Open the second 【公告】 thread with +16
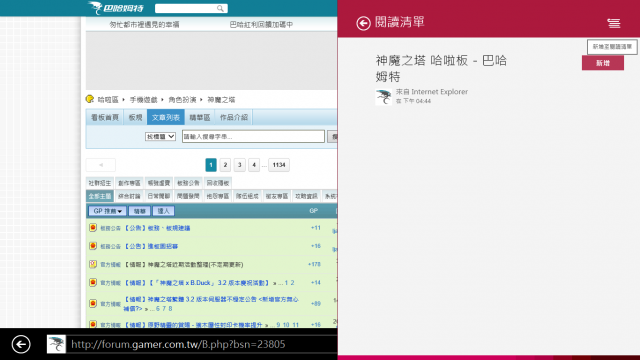 point(151,246)
